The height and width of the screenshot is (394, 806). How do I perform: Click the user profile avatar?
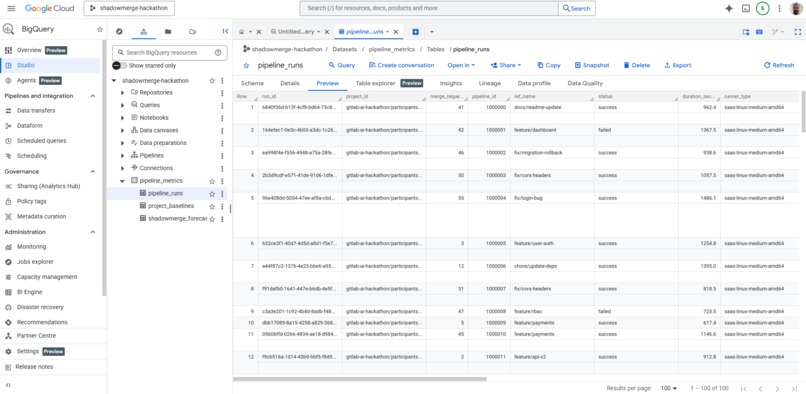[x=796, y=8]
